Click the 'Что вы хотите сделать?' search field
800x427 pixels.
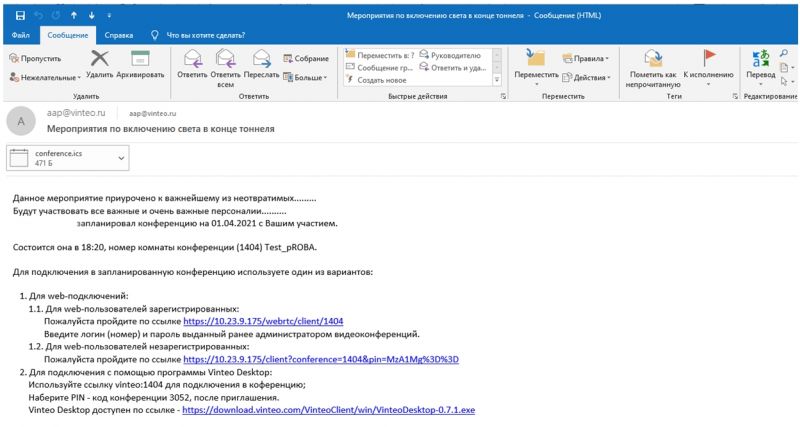pyautogui.click(x=206, y=35)
